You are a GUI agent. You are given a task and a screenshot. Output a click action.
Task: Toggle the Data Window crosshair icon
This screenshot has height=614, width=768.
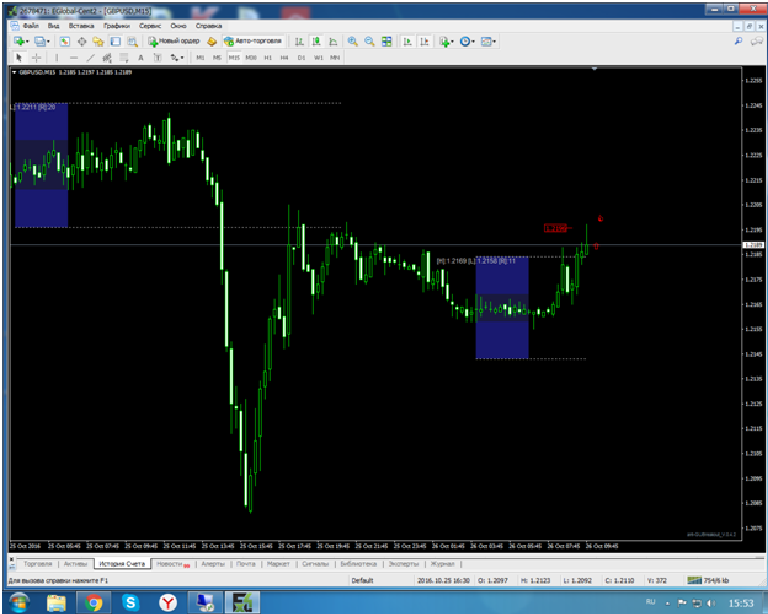(82, 42)
